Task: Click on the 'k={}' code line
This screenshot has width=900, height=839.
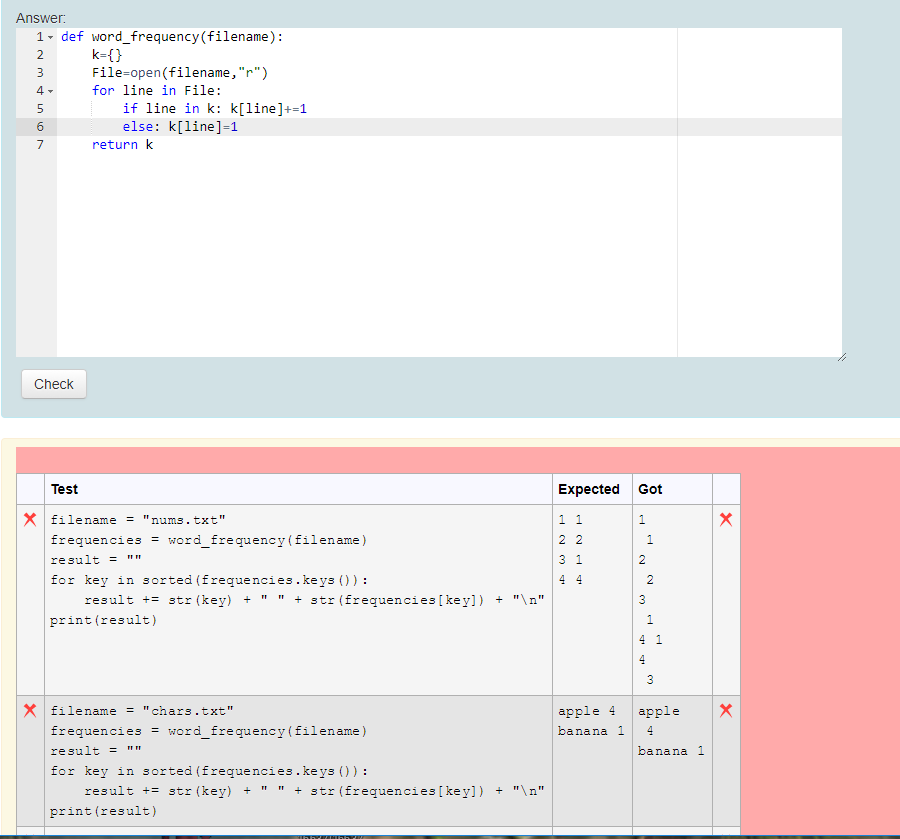Action: click(x=106, y=55)
